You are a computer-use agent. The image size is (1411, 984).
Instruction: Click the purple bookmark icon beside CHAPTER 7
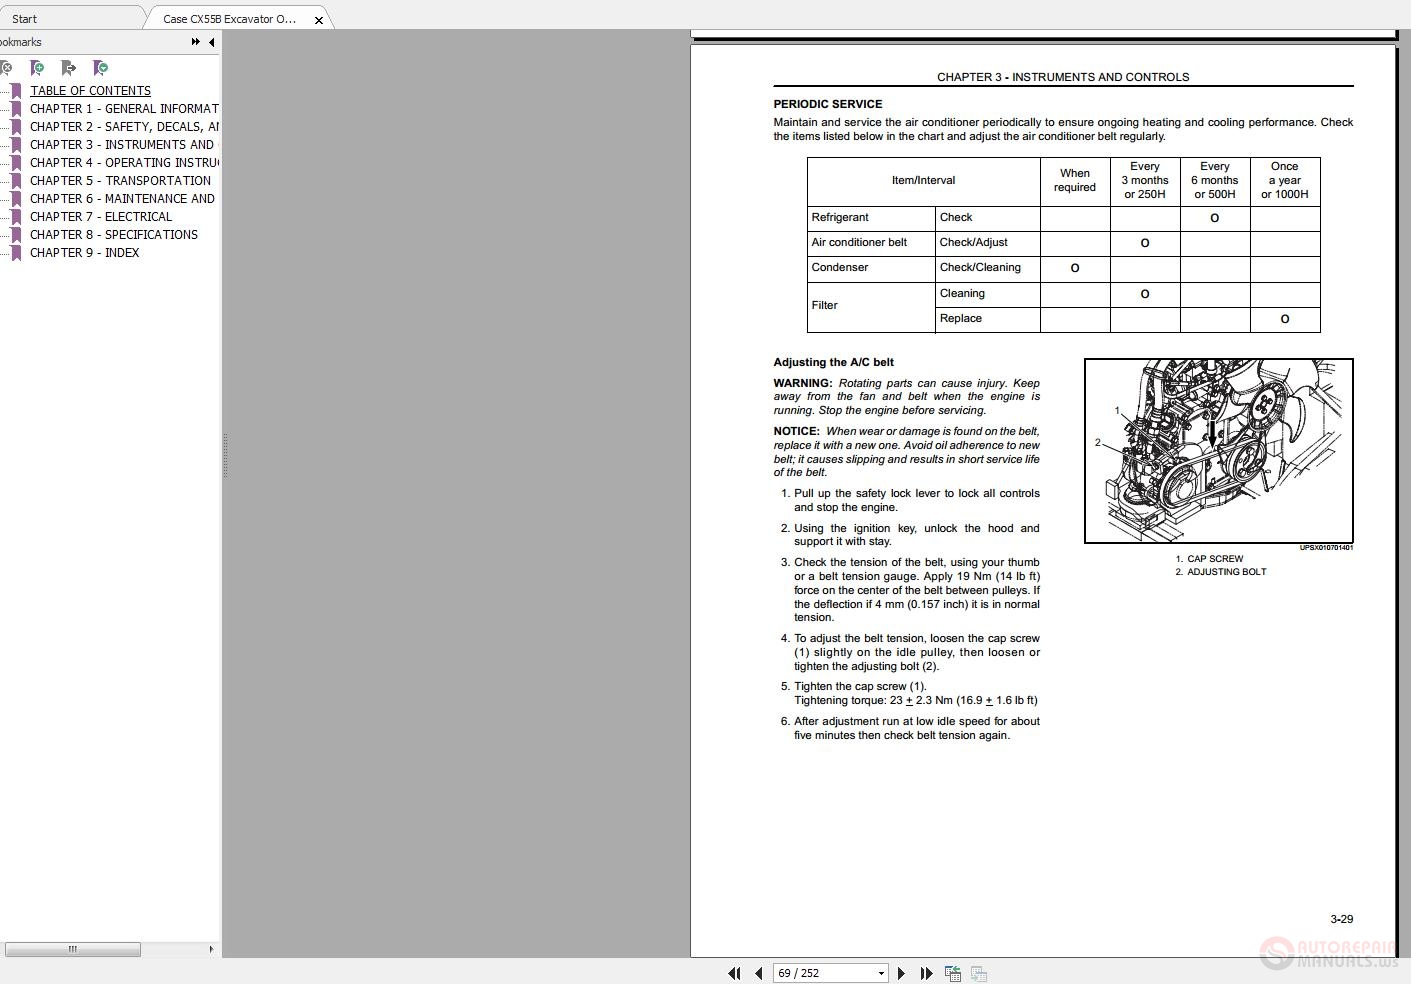16,217
